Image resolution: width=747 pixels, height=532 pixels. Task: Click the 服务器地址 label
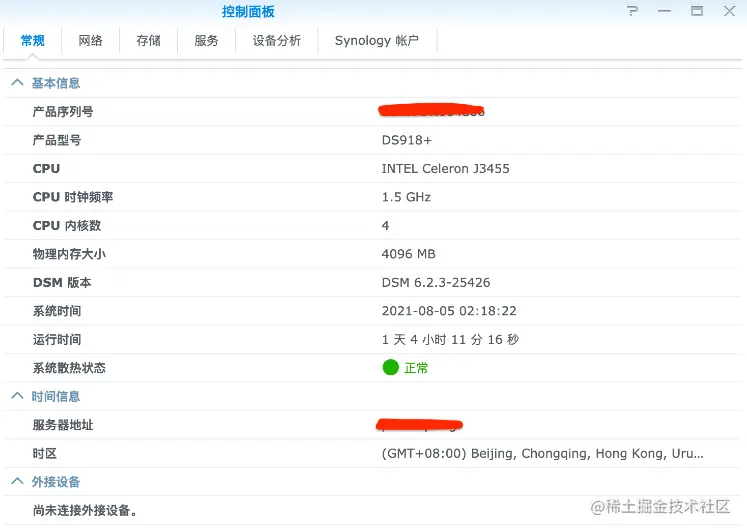tap(63, 425)
